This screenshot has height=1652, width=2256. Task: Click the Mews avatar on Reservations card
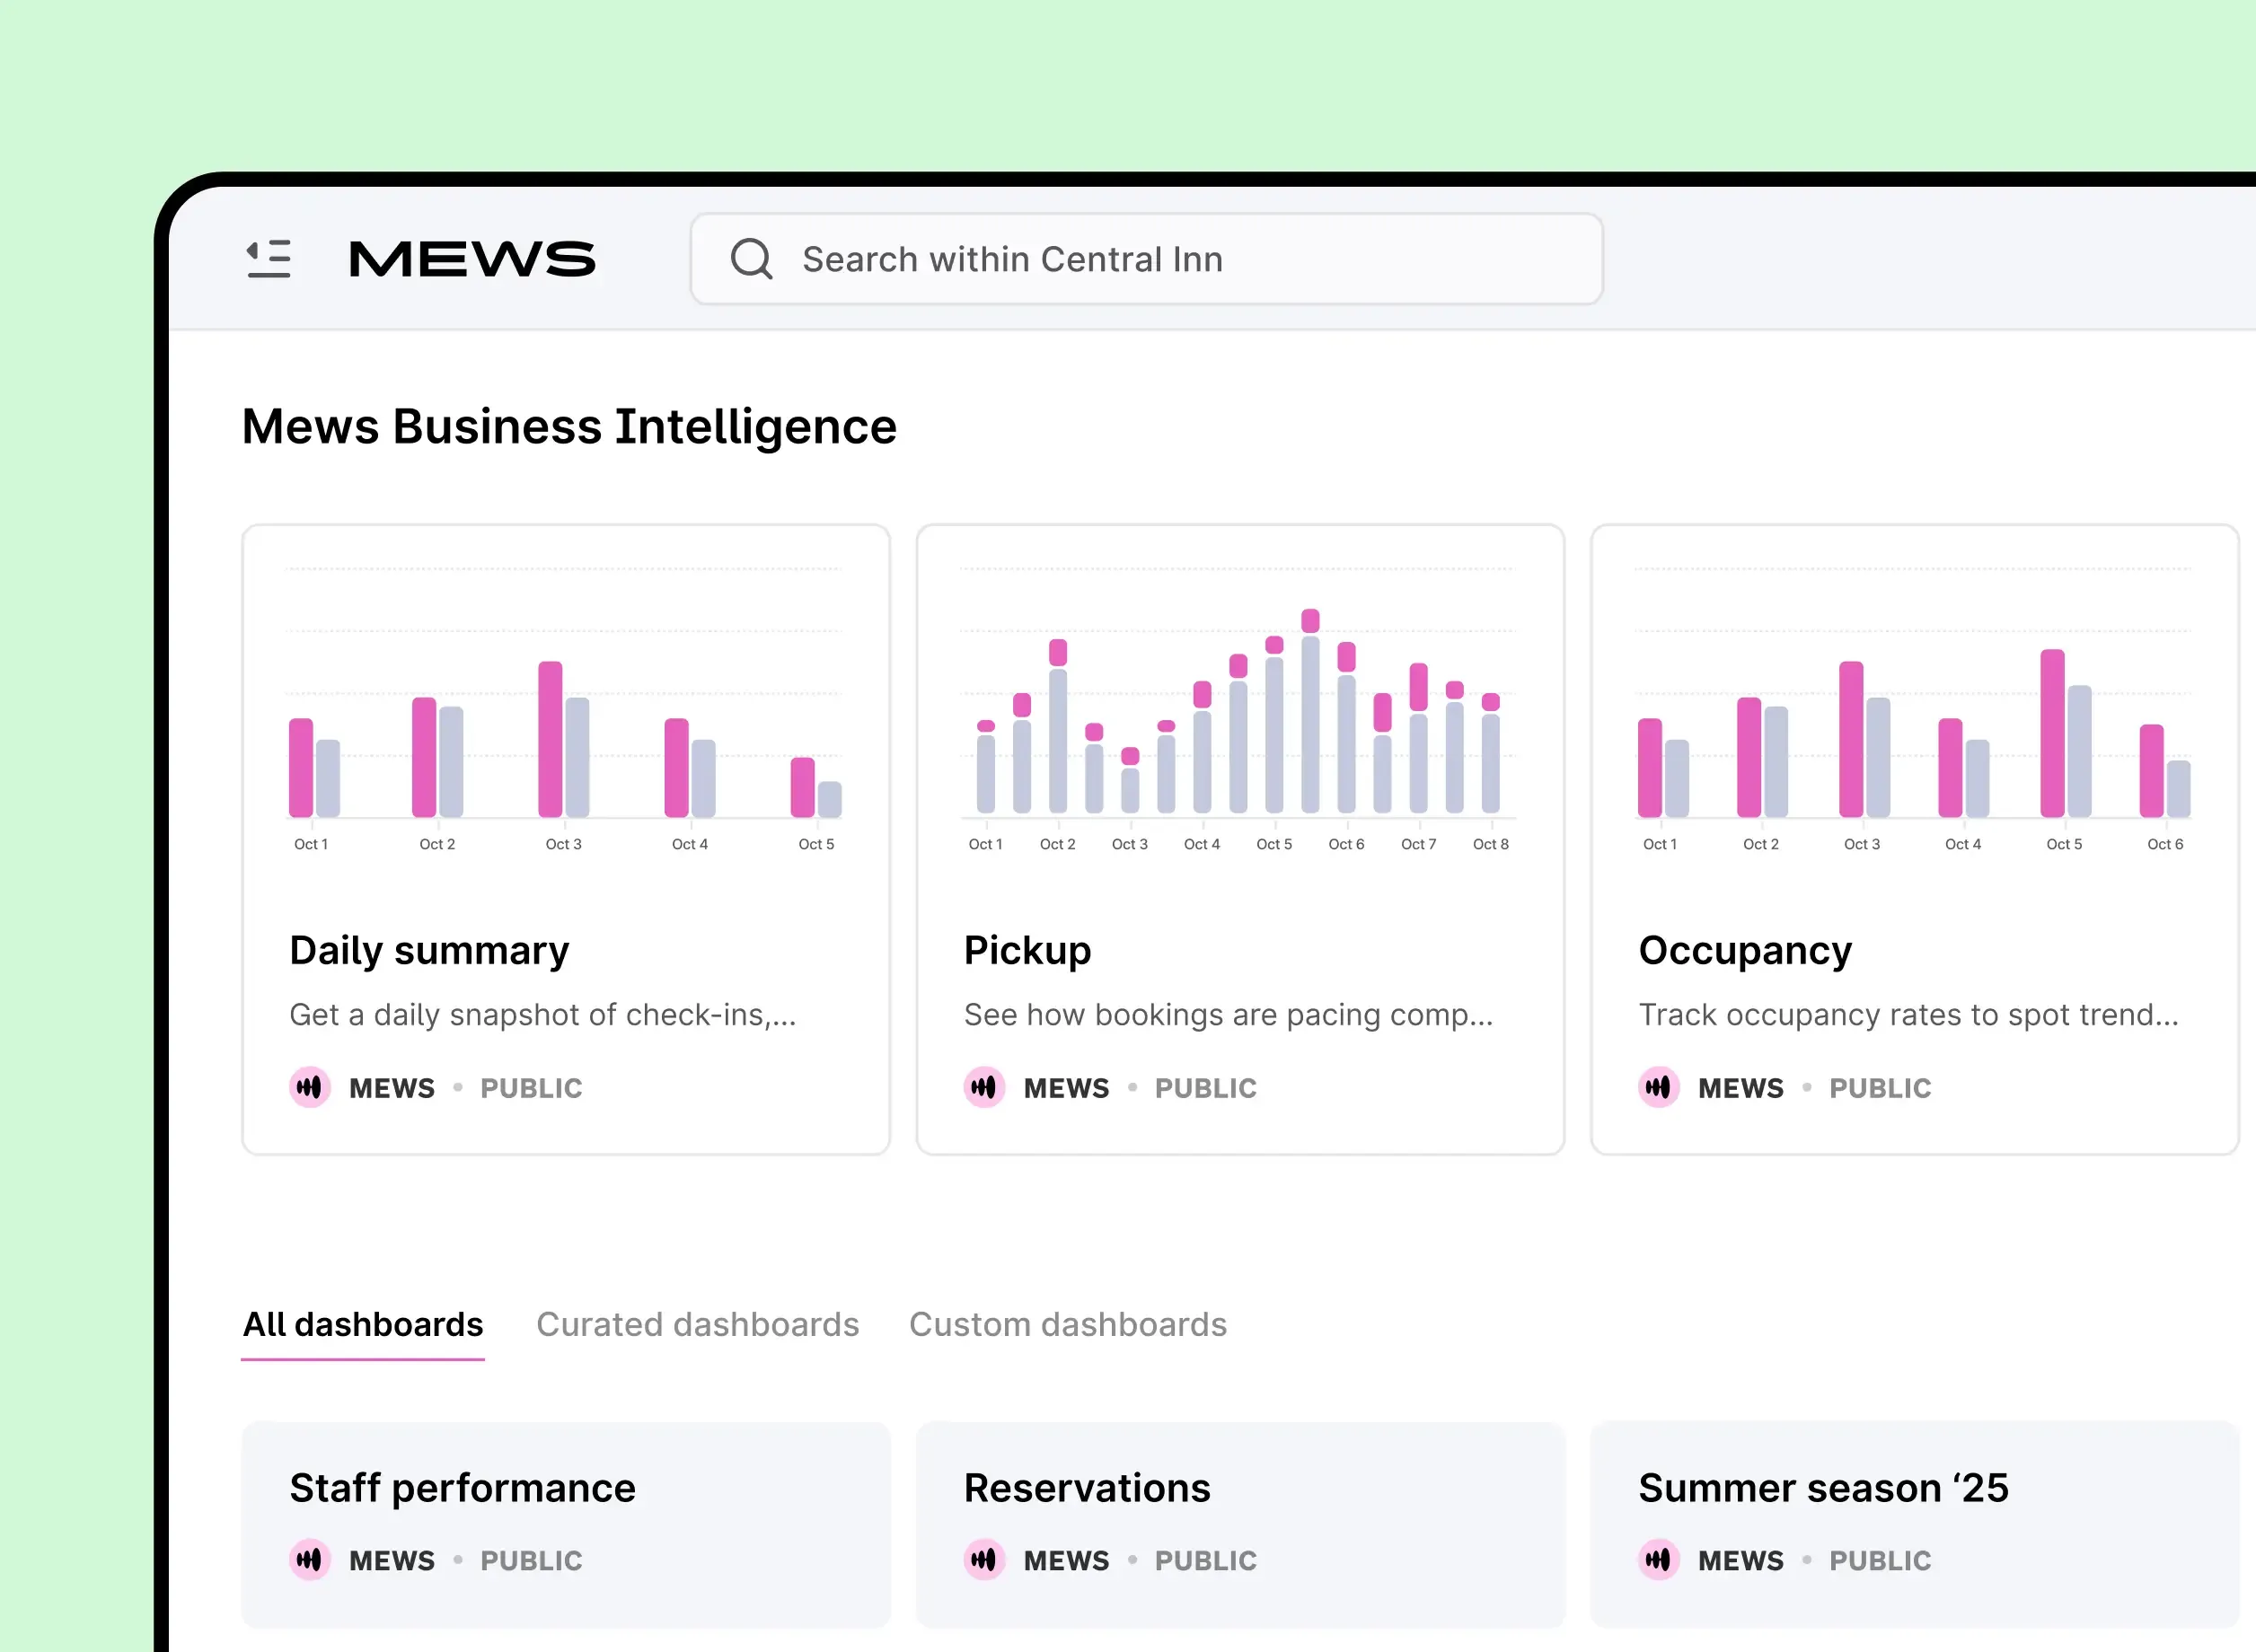[x=985, y=1560]
